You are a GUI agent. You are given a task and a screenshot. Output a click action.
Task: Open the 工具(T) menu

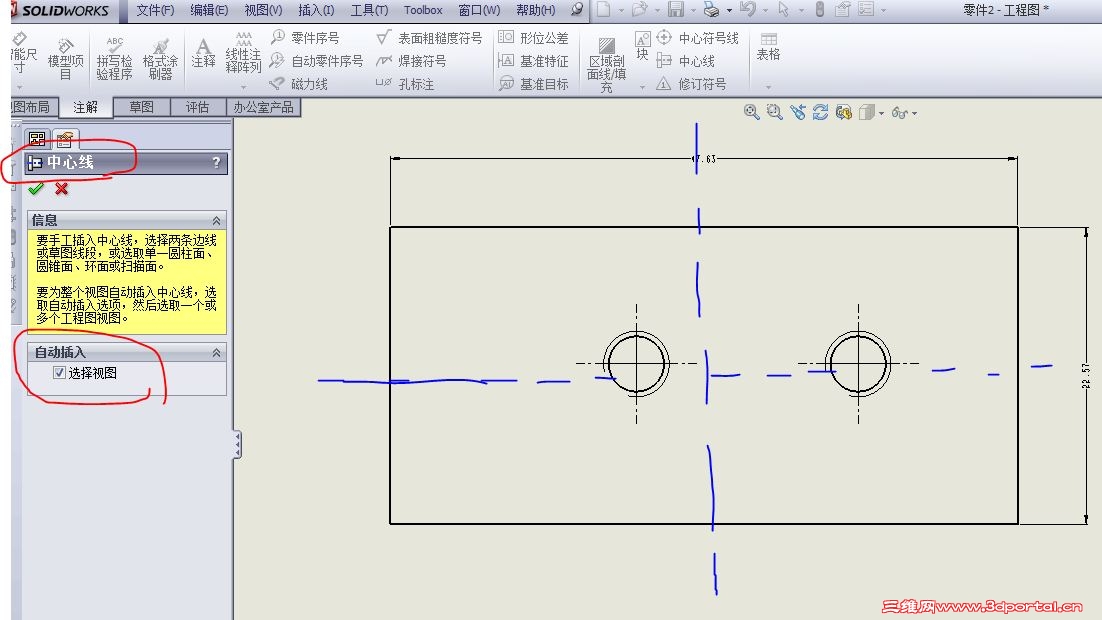(x=369, y=10)
